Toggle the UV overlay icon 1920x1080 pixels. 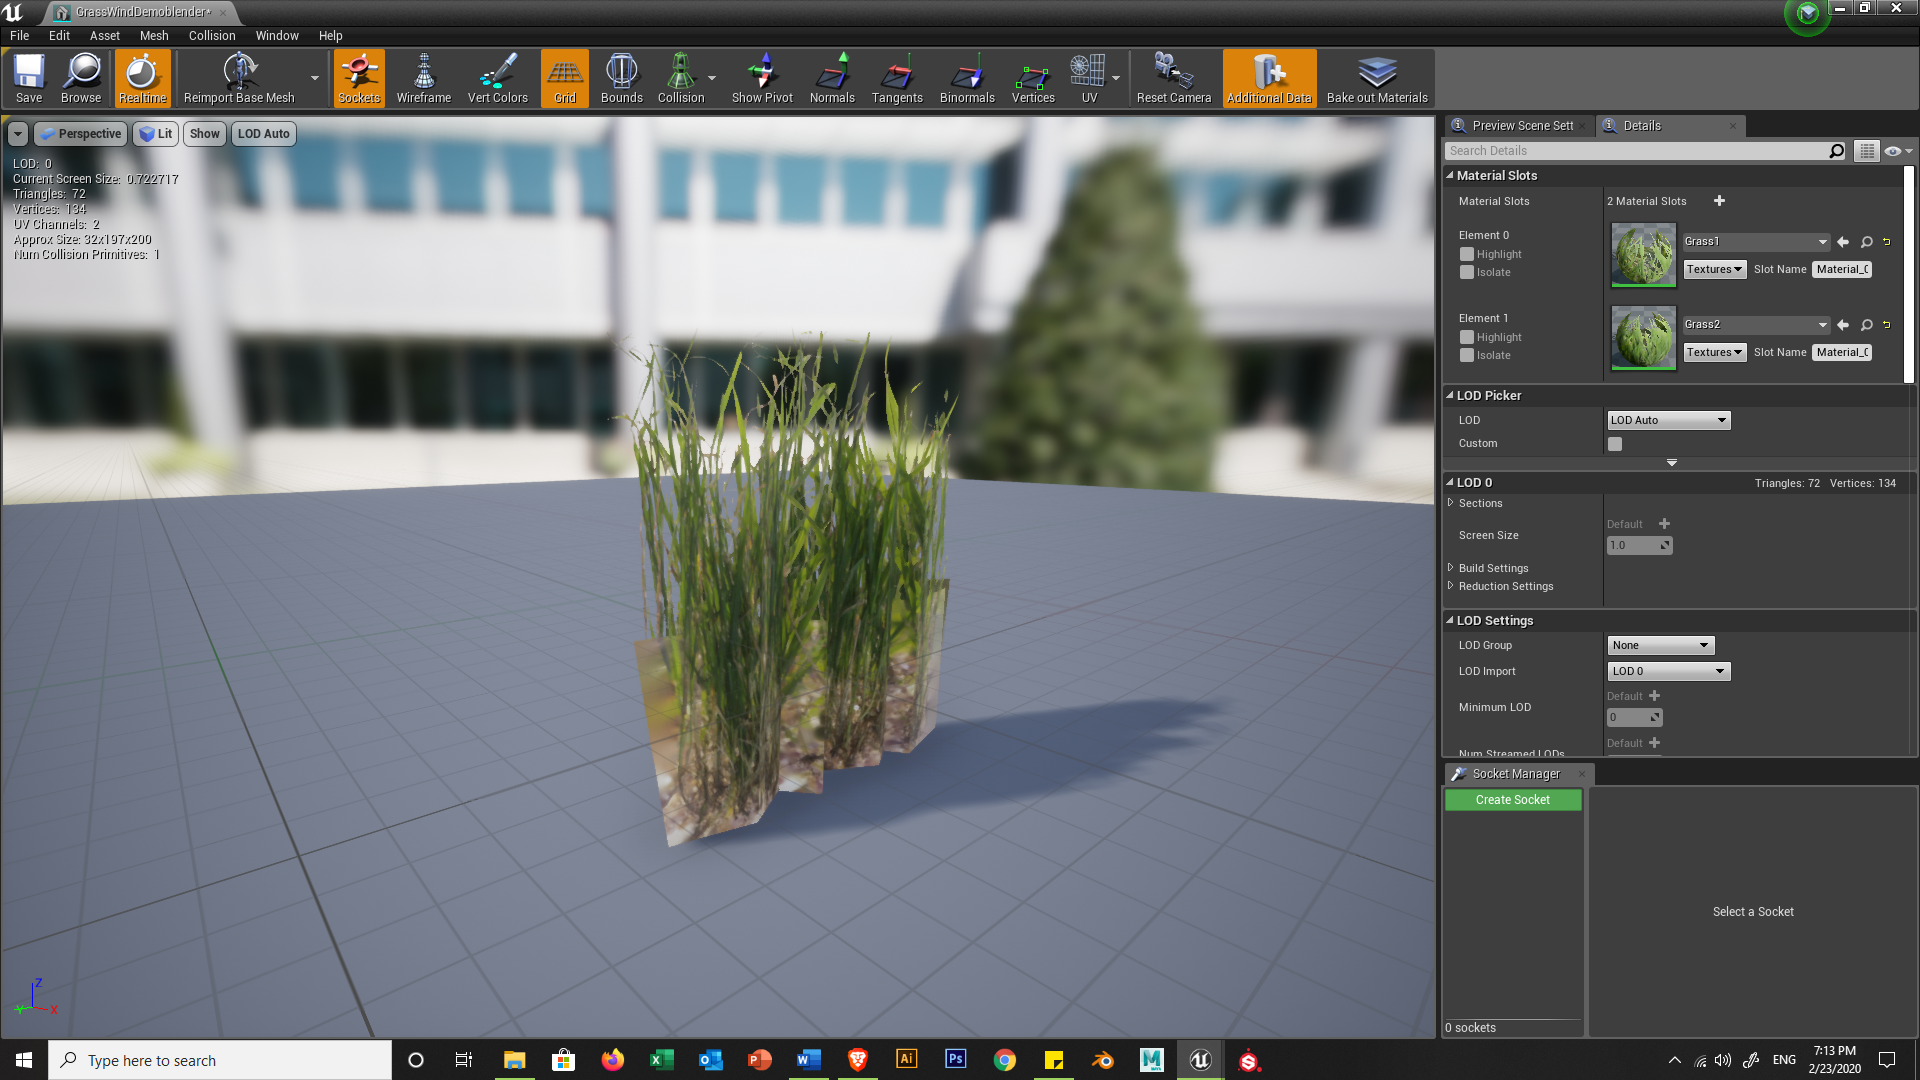pos(1088,78)
